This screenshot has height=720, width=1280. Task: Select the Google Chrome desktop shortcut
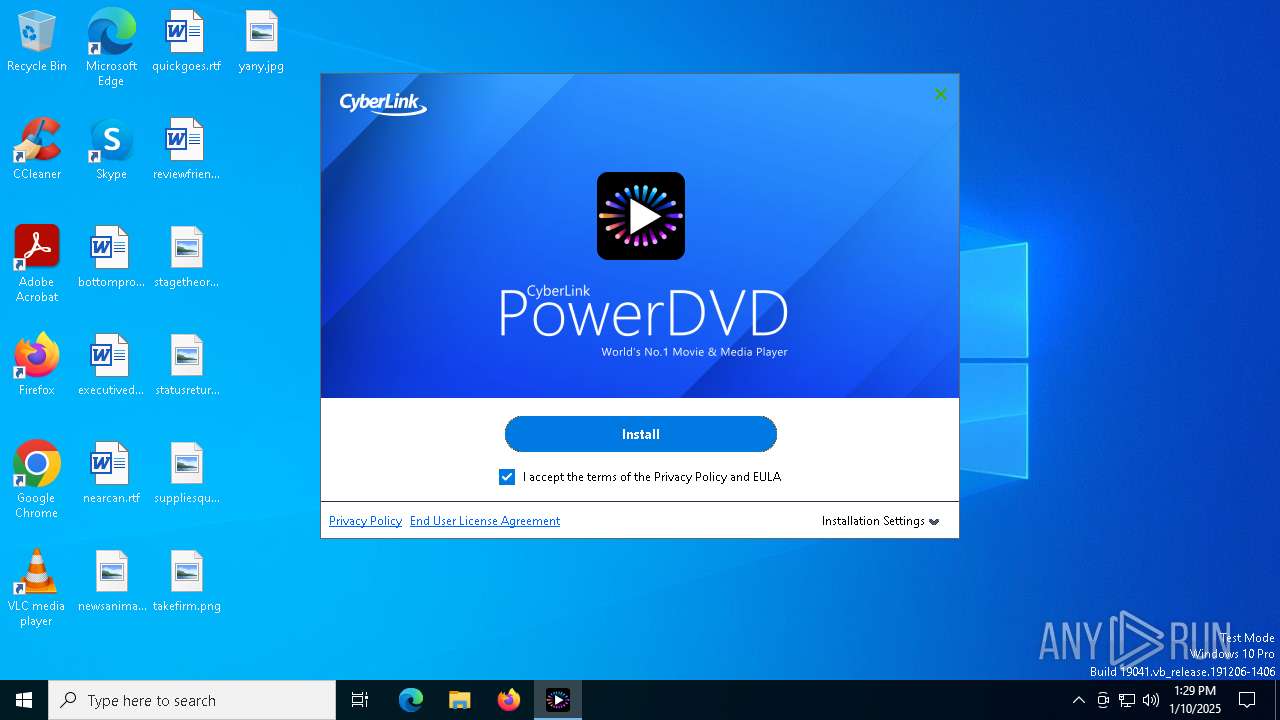pyautogui.click(x=37, y=480)
